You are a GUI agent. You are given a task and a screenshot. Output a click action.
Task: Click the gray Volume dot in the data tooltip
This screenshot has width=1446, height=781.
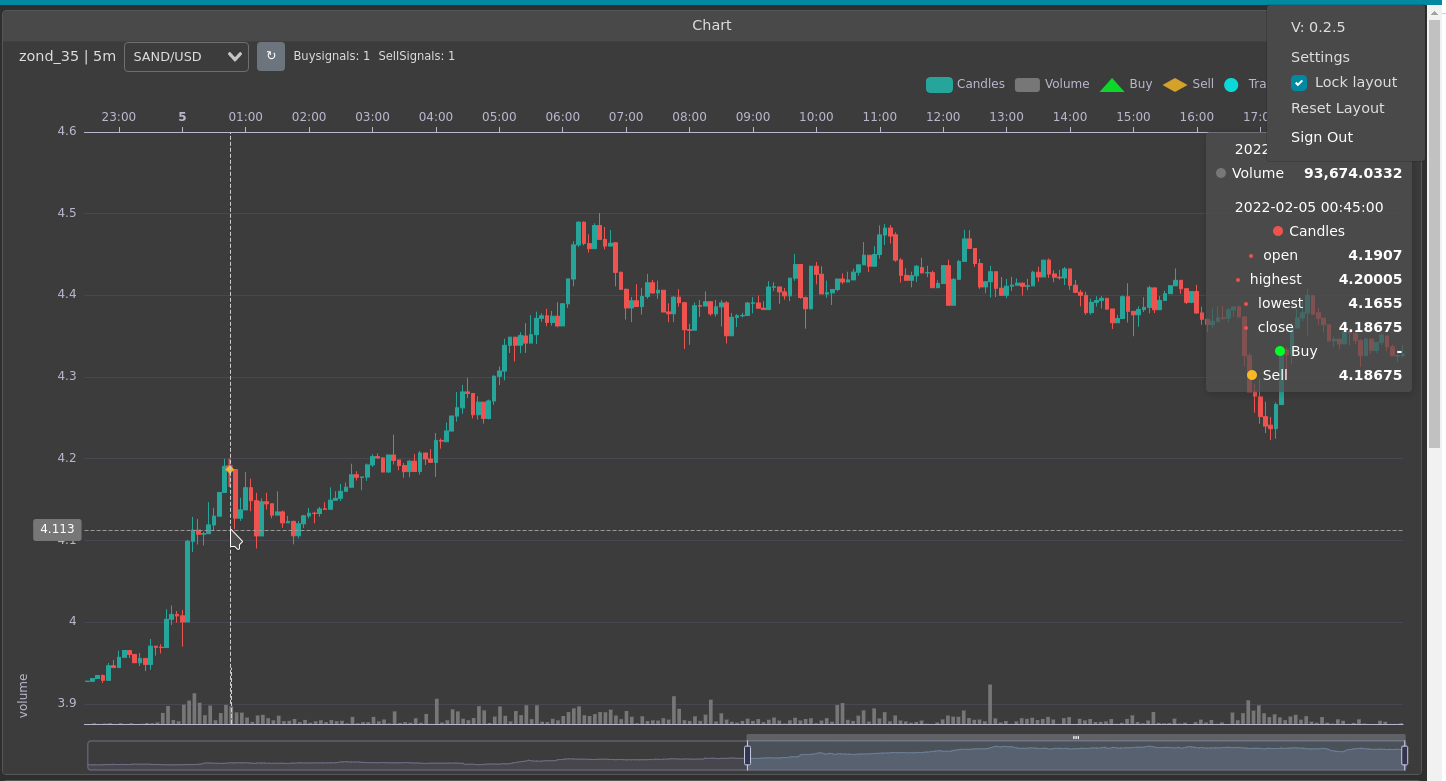click(x=1219, y=173)
